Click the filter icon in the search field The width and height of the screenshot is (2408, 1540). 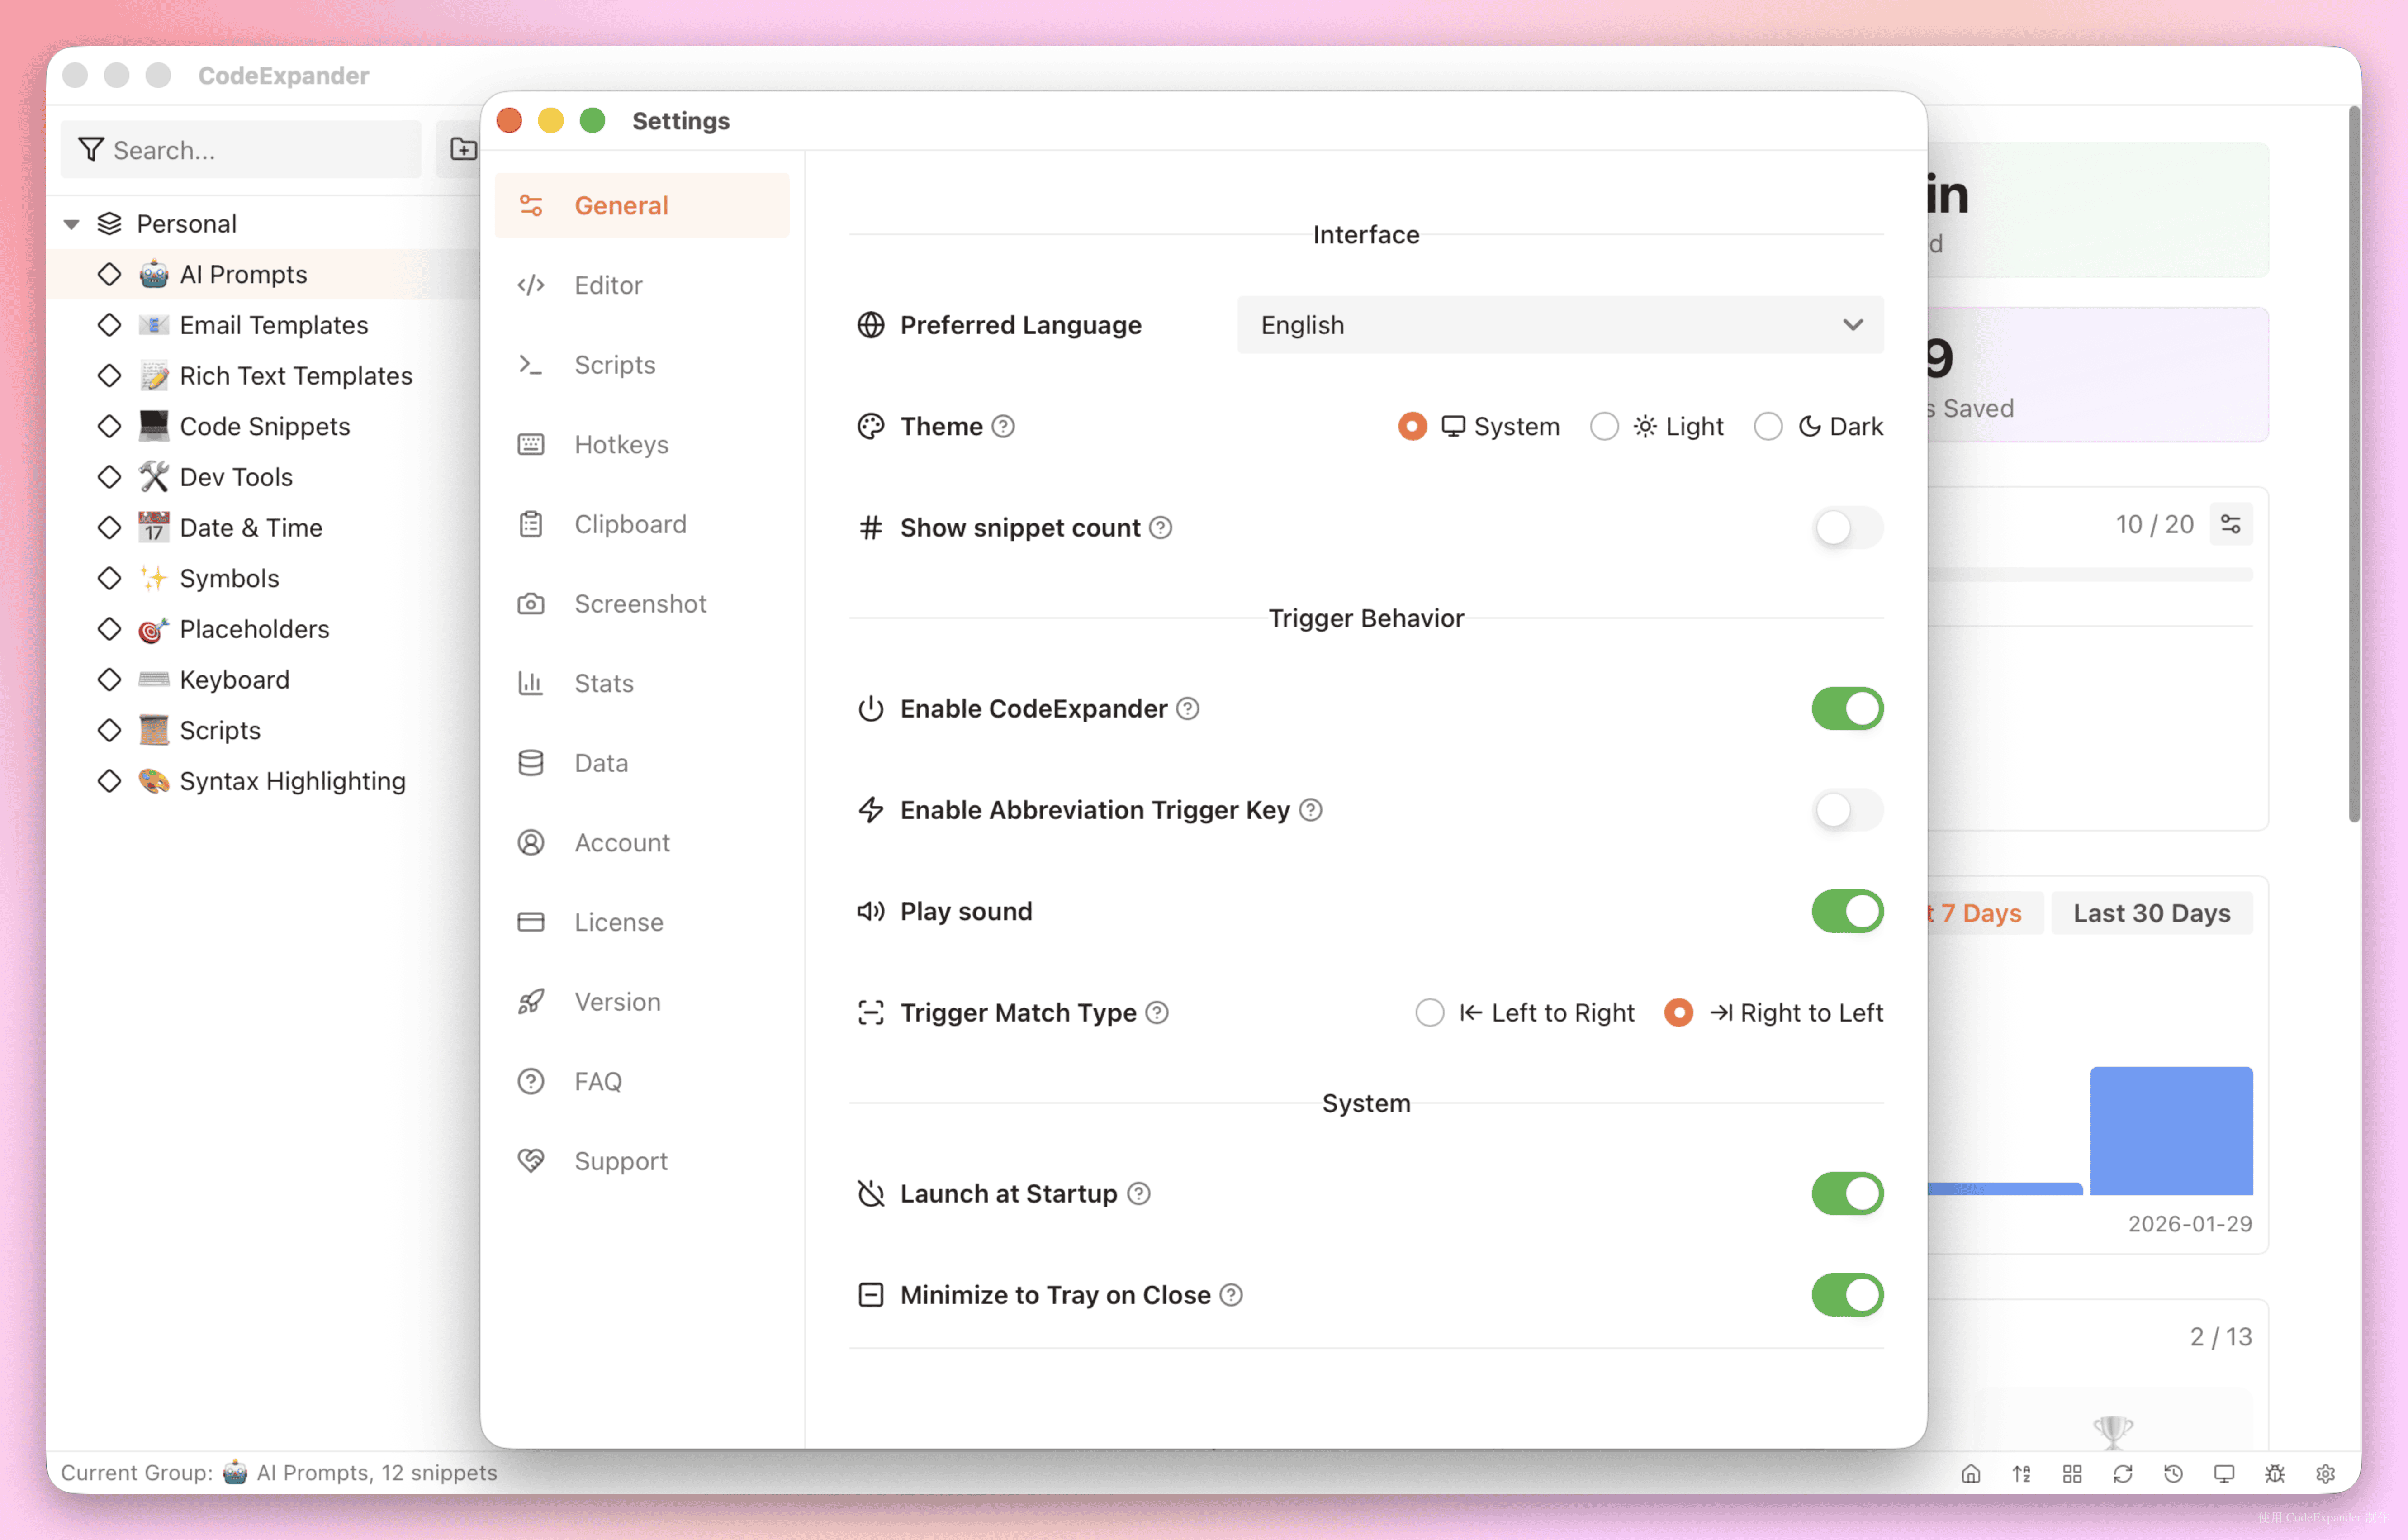point(91,149)
